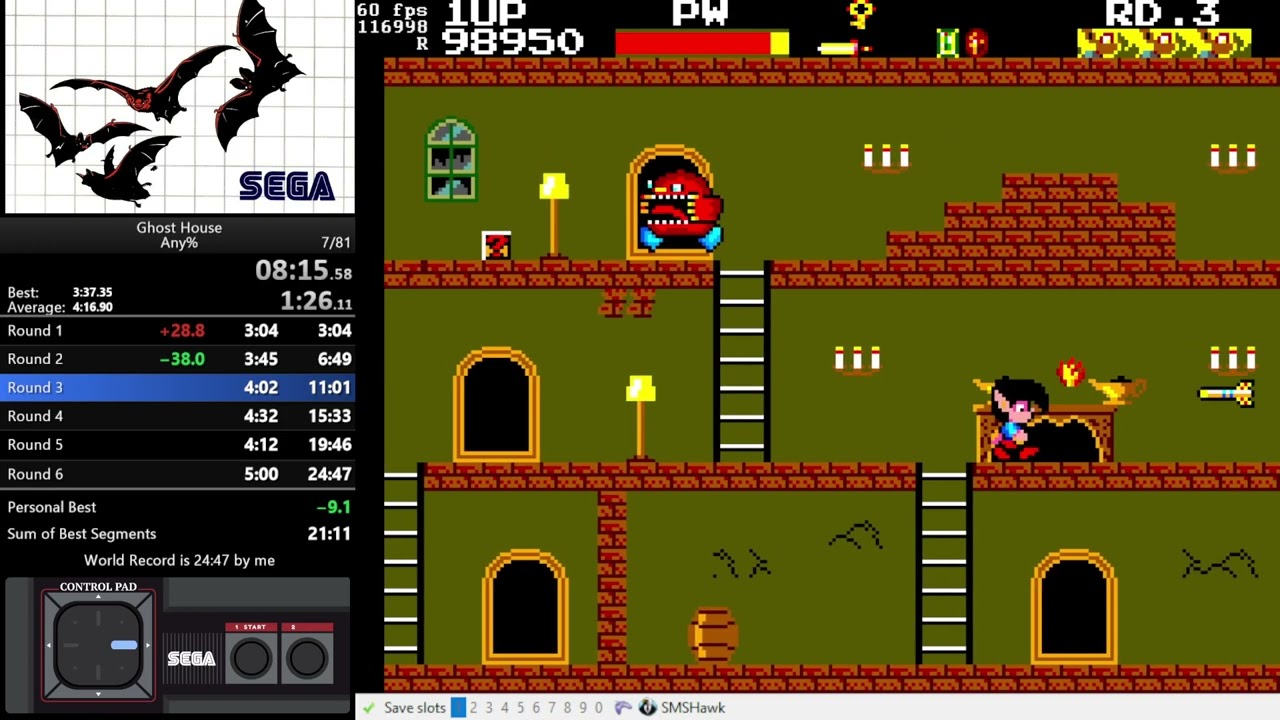Select save slot 8
Image resolution: width=1280 pixels, height=720 pixels.
tap(567, 708)
